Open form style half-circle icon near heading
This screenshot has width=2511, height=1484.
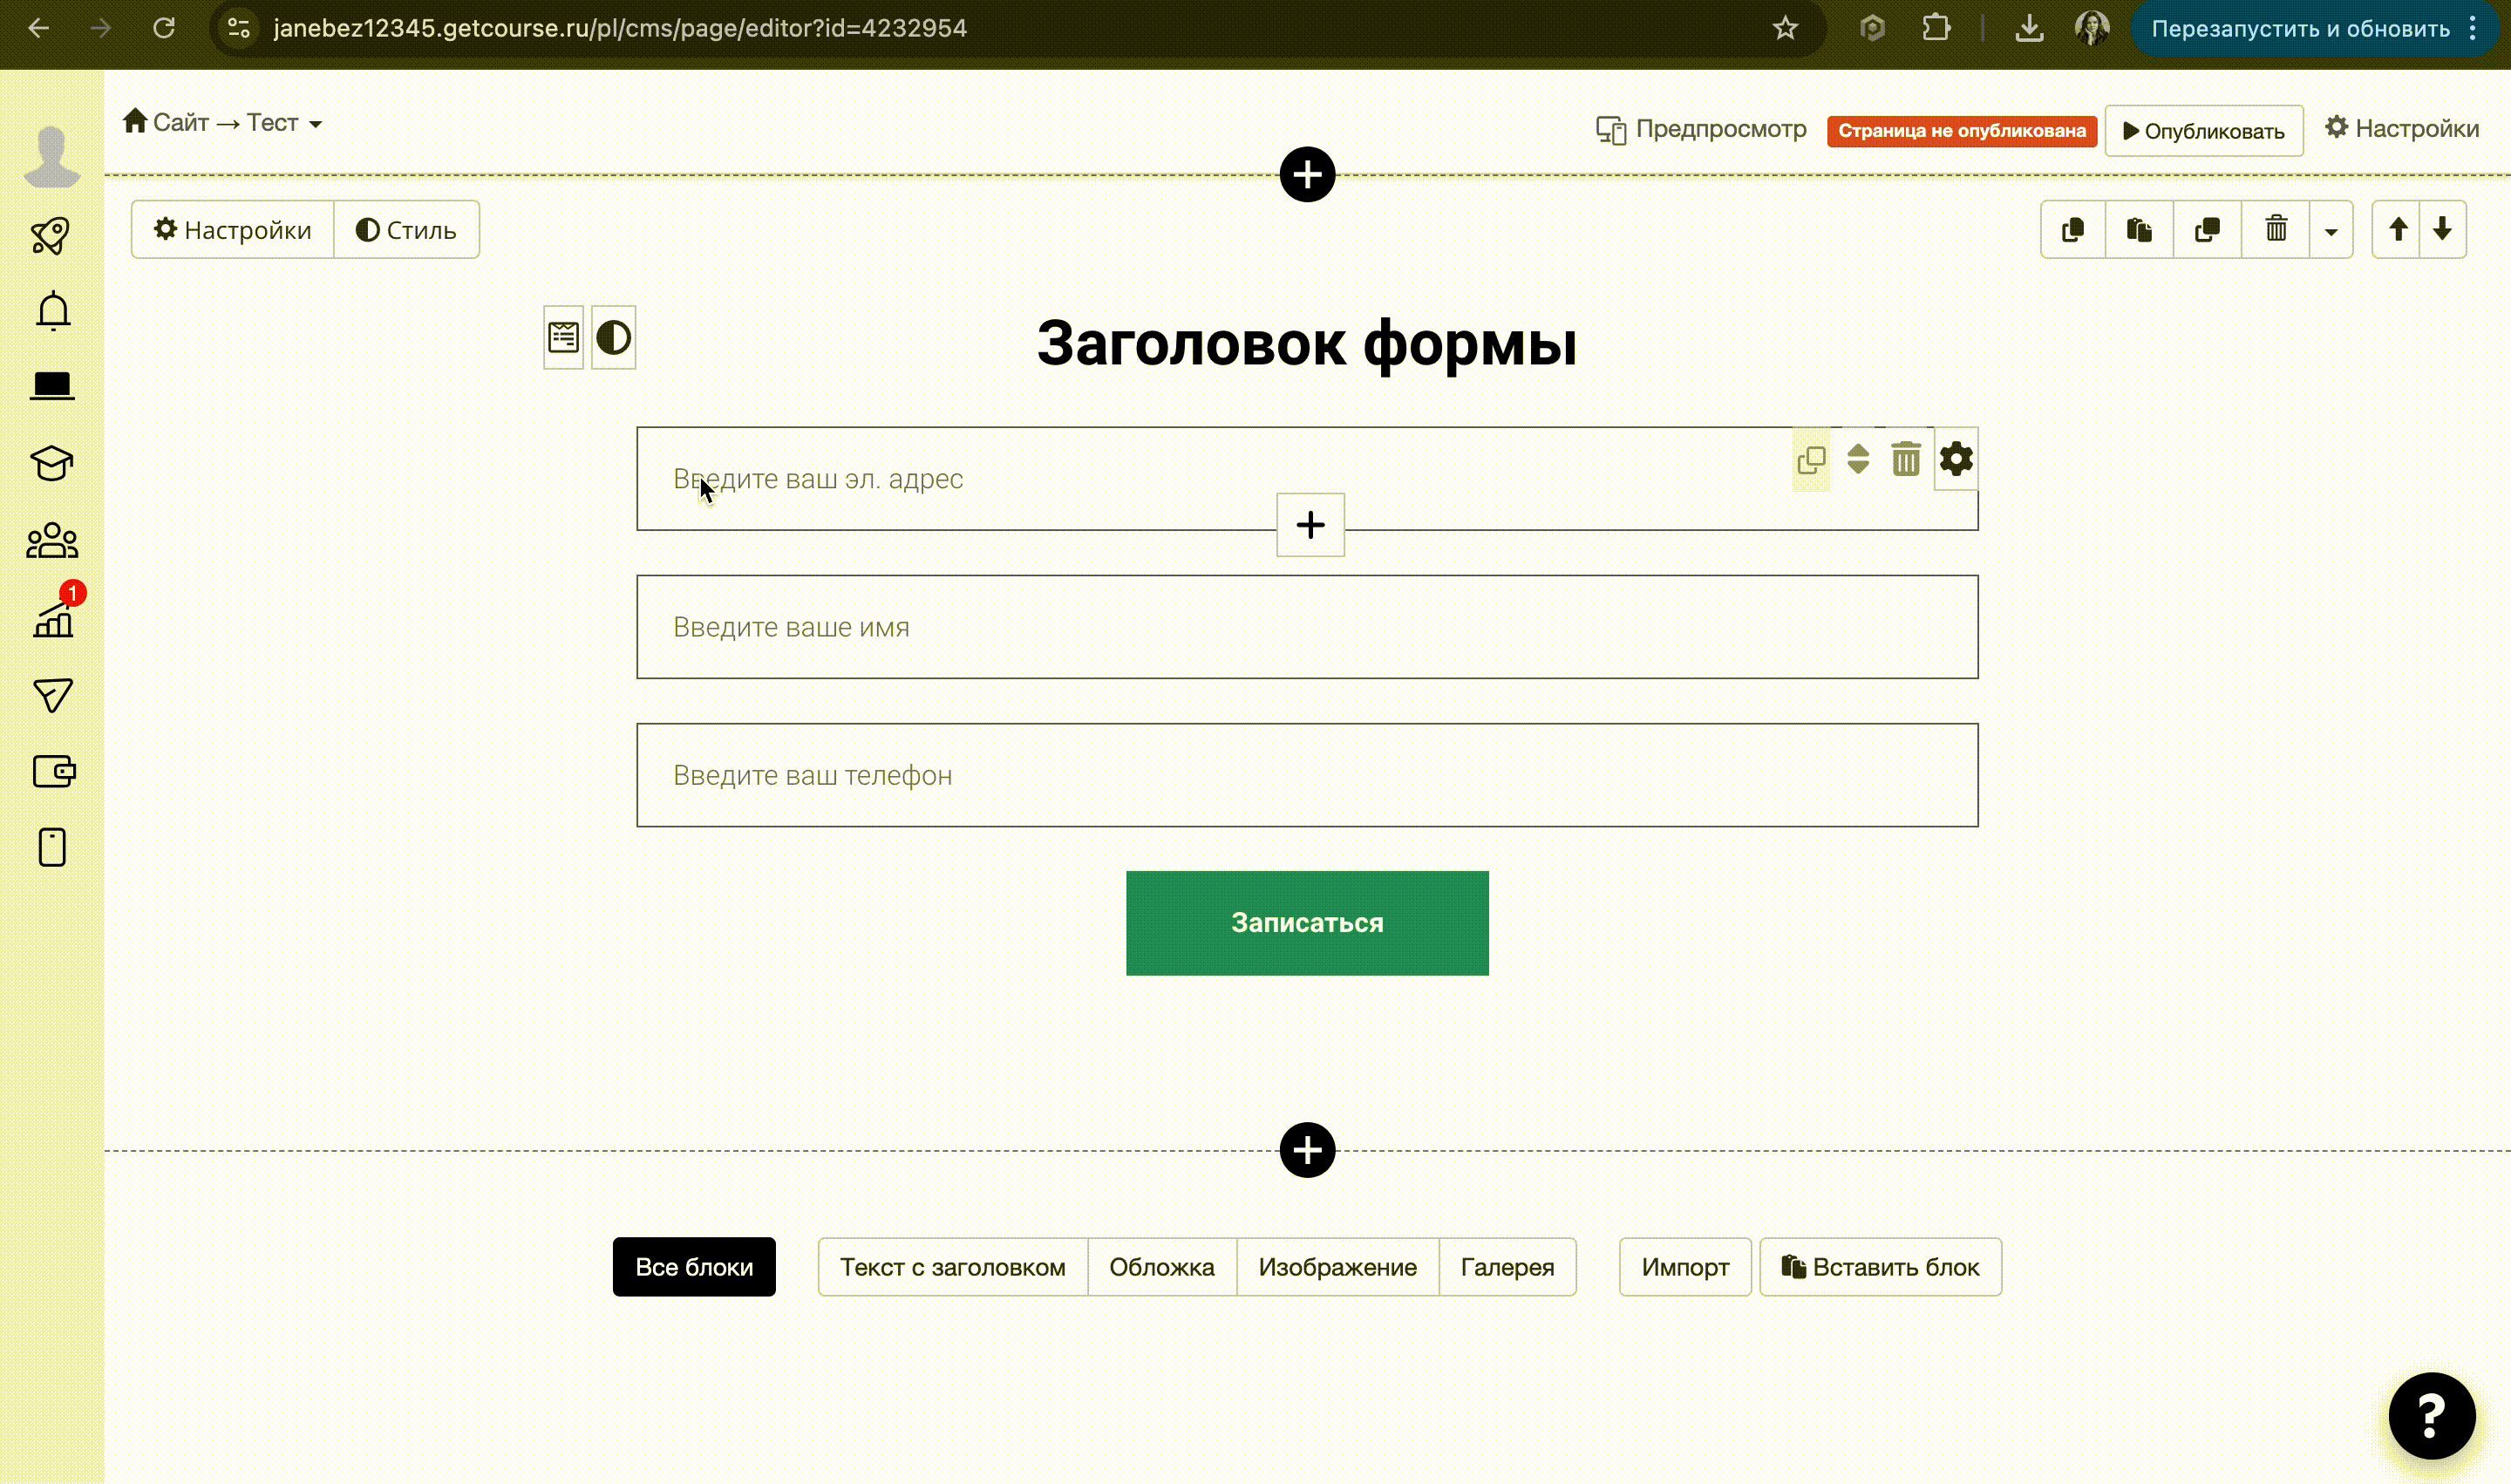click(613, 338)
